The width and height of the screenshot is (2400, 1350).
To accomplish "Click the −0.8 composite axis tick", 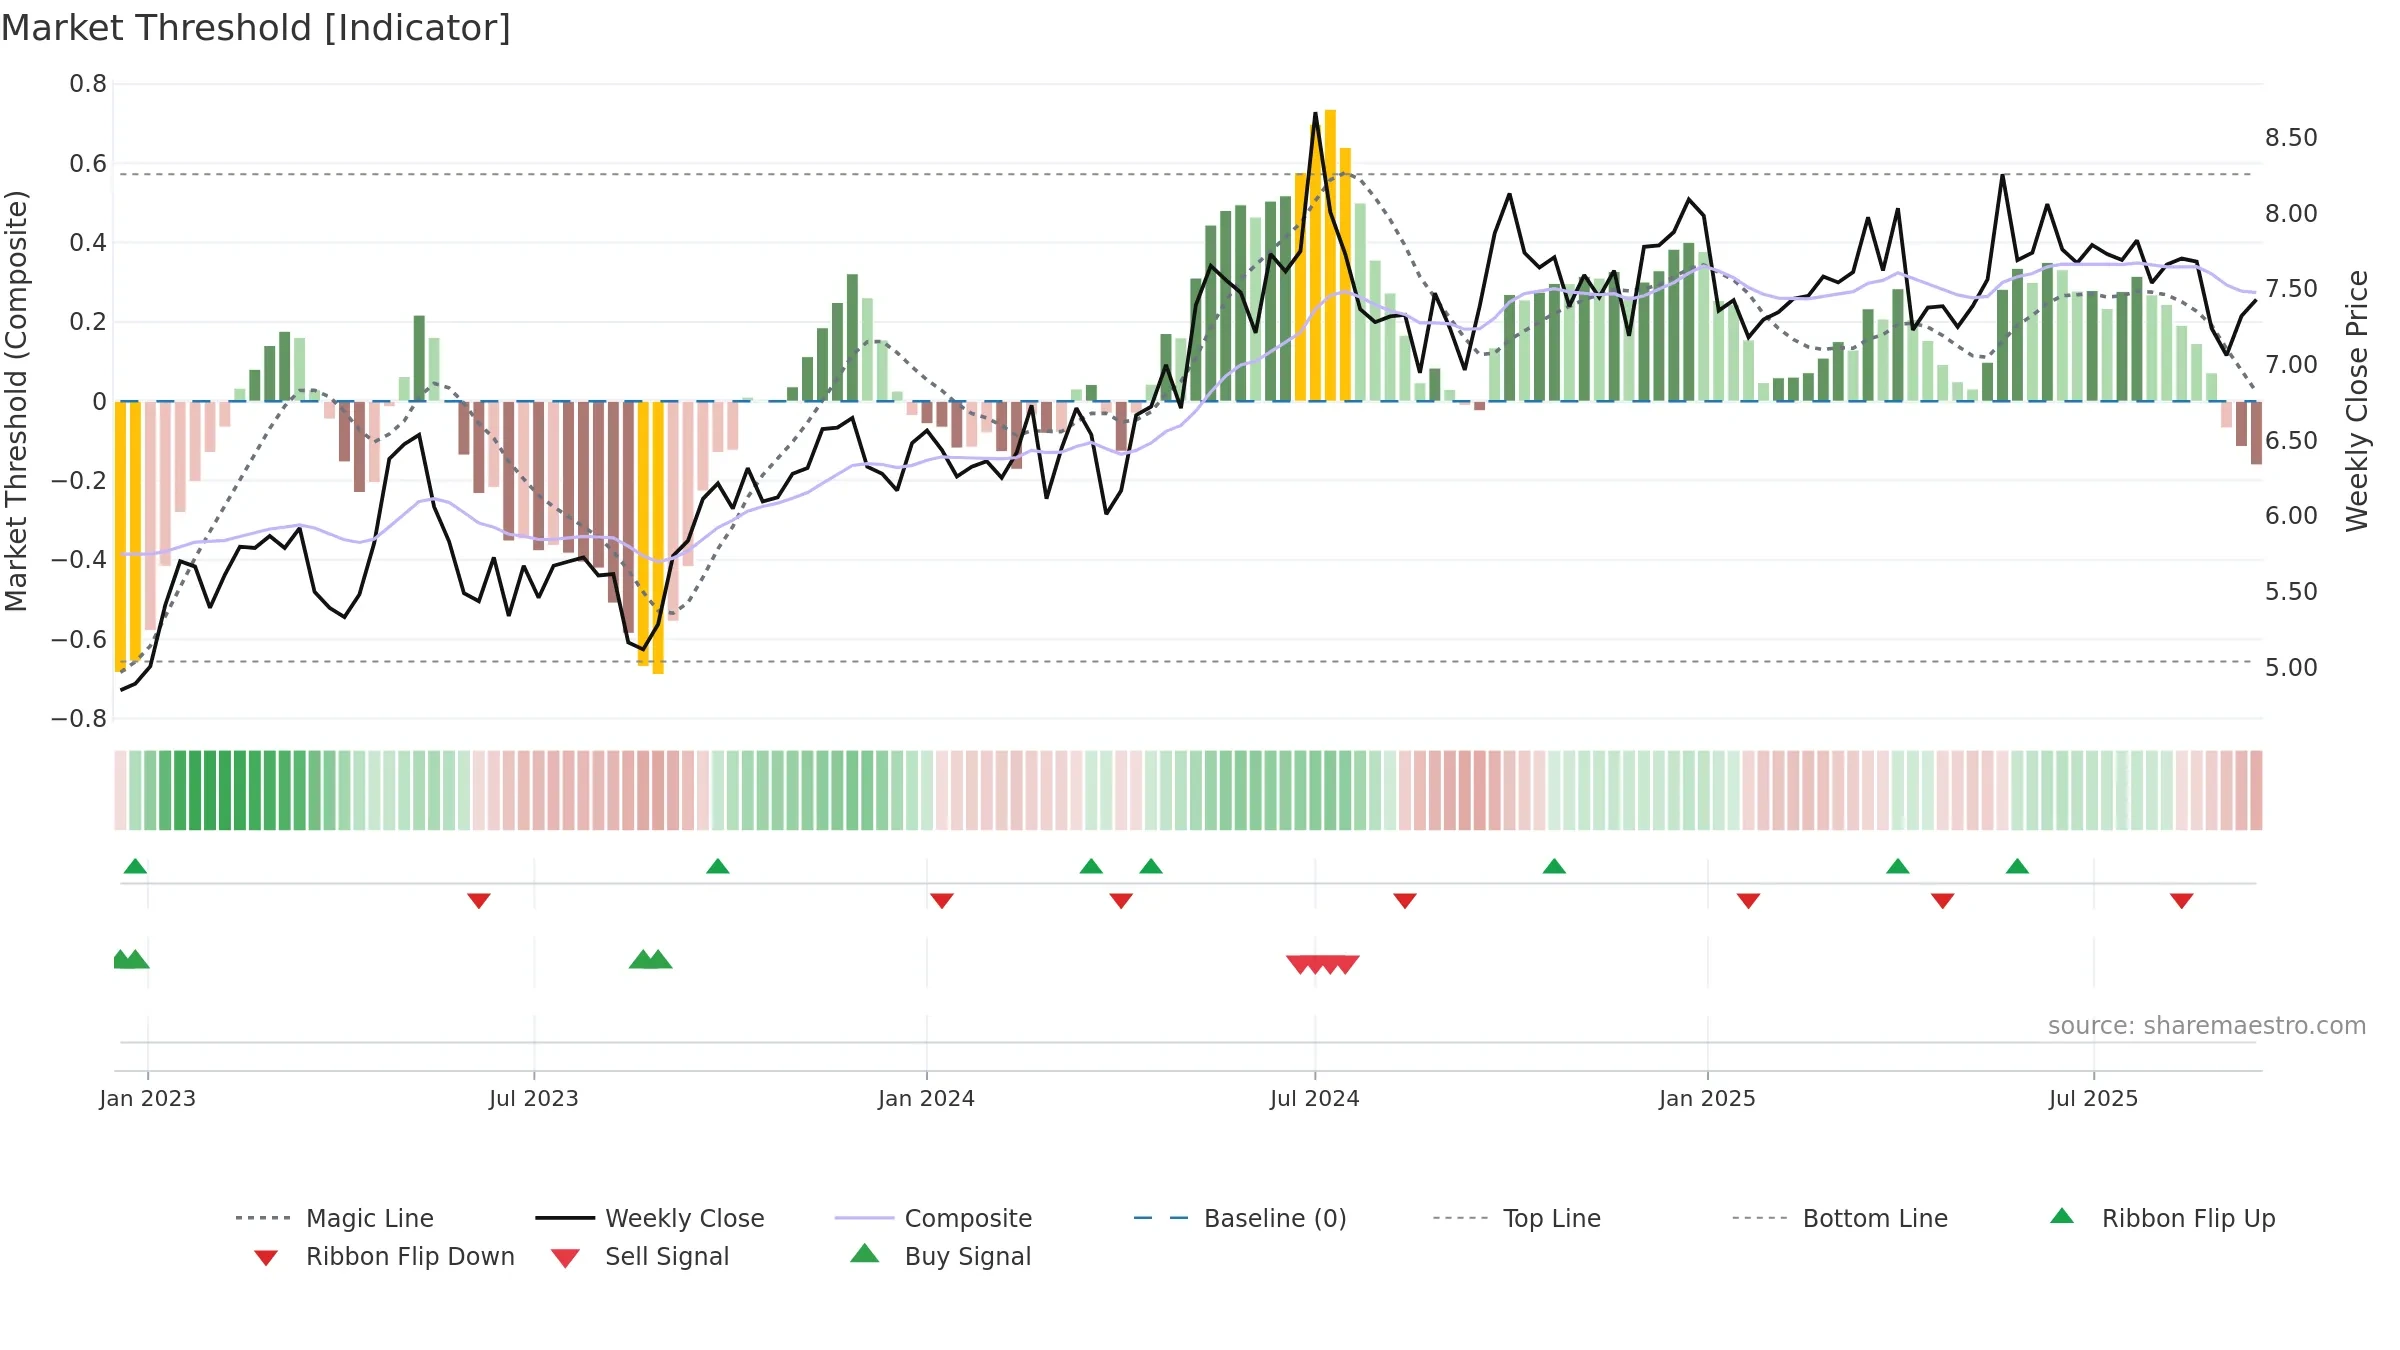I will [x=79, y=718].
